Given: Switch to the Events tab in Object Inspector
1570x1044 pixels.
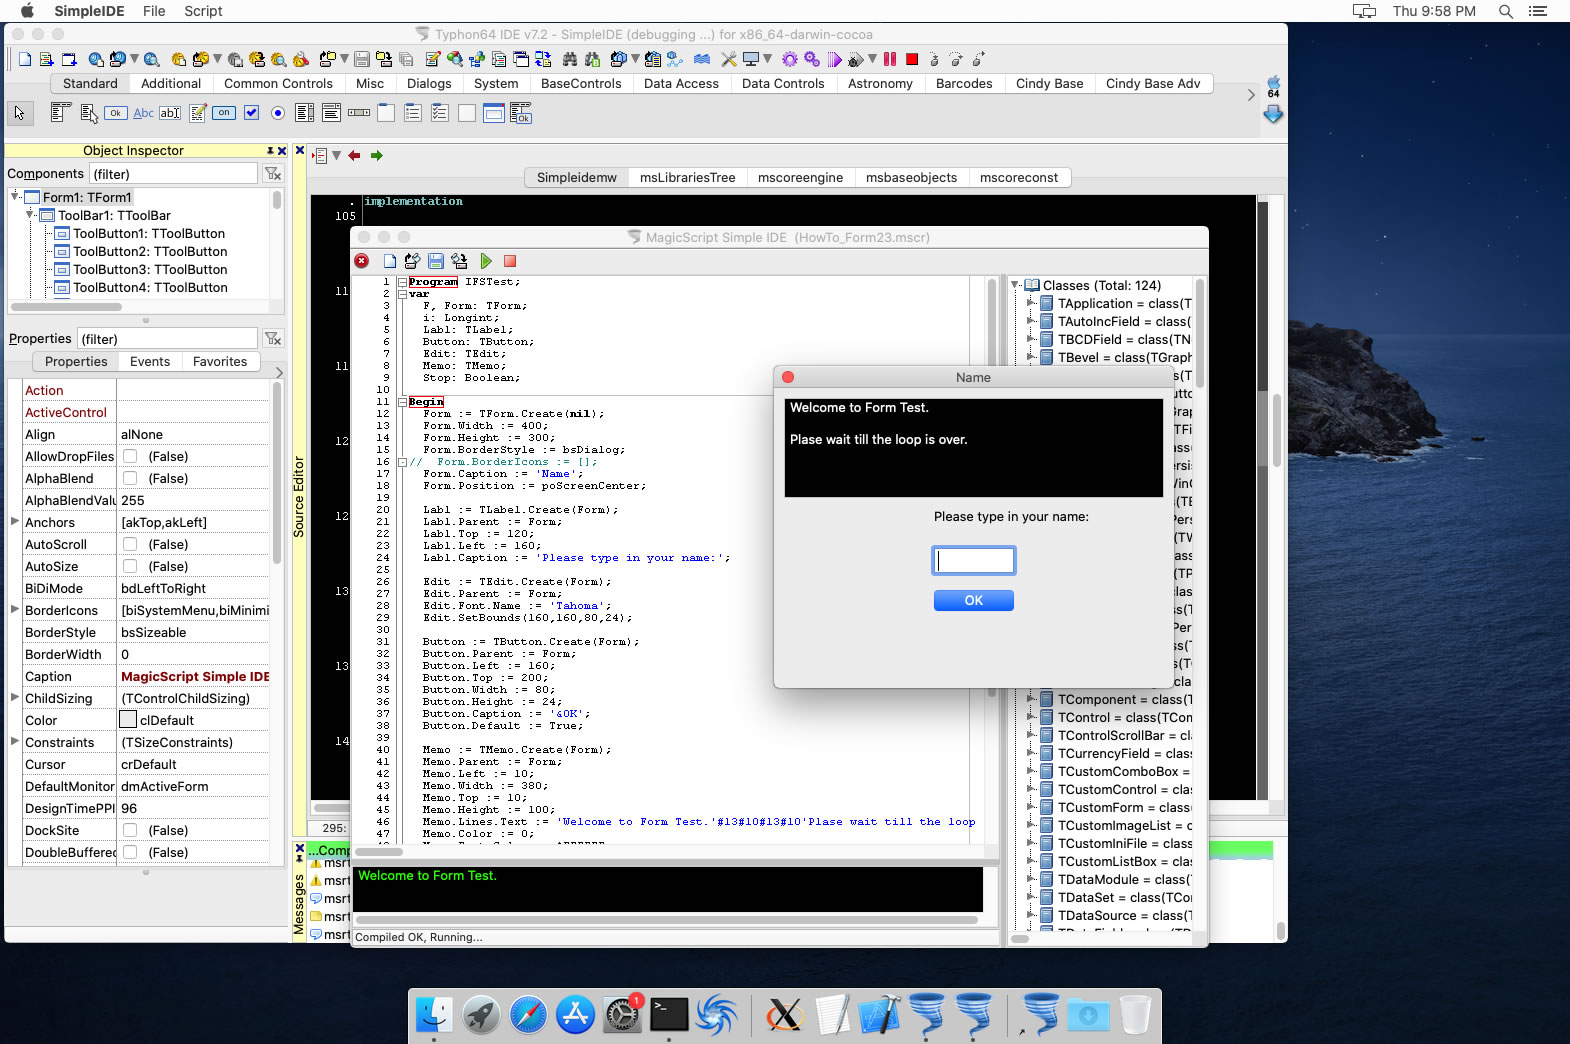Looking at the screenshot, I should pyautogui.click(x=150, y=362).
